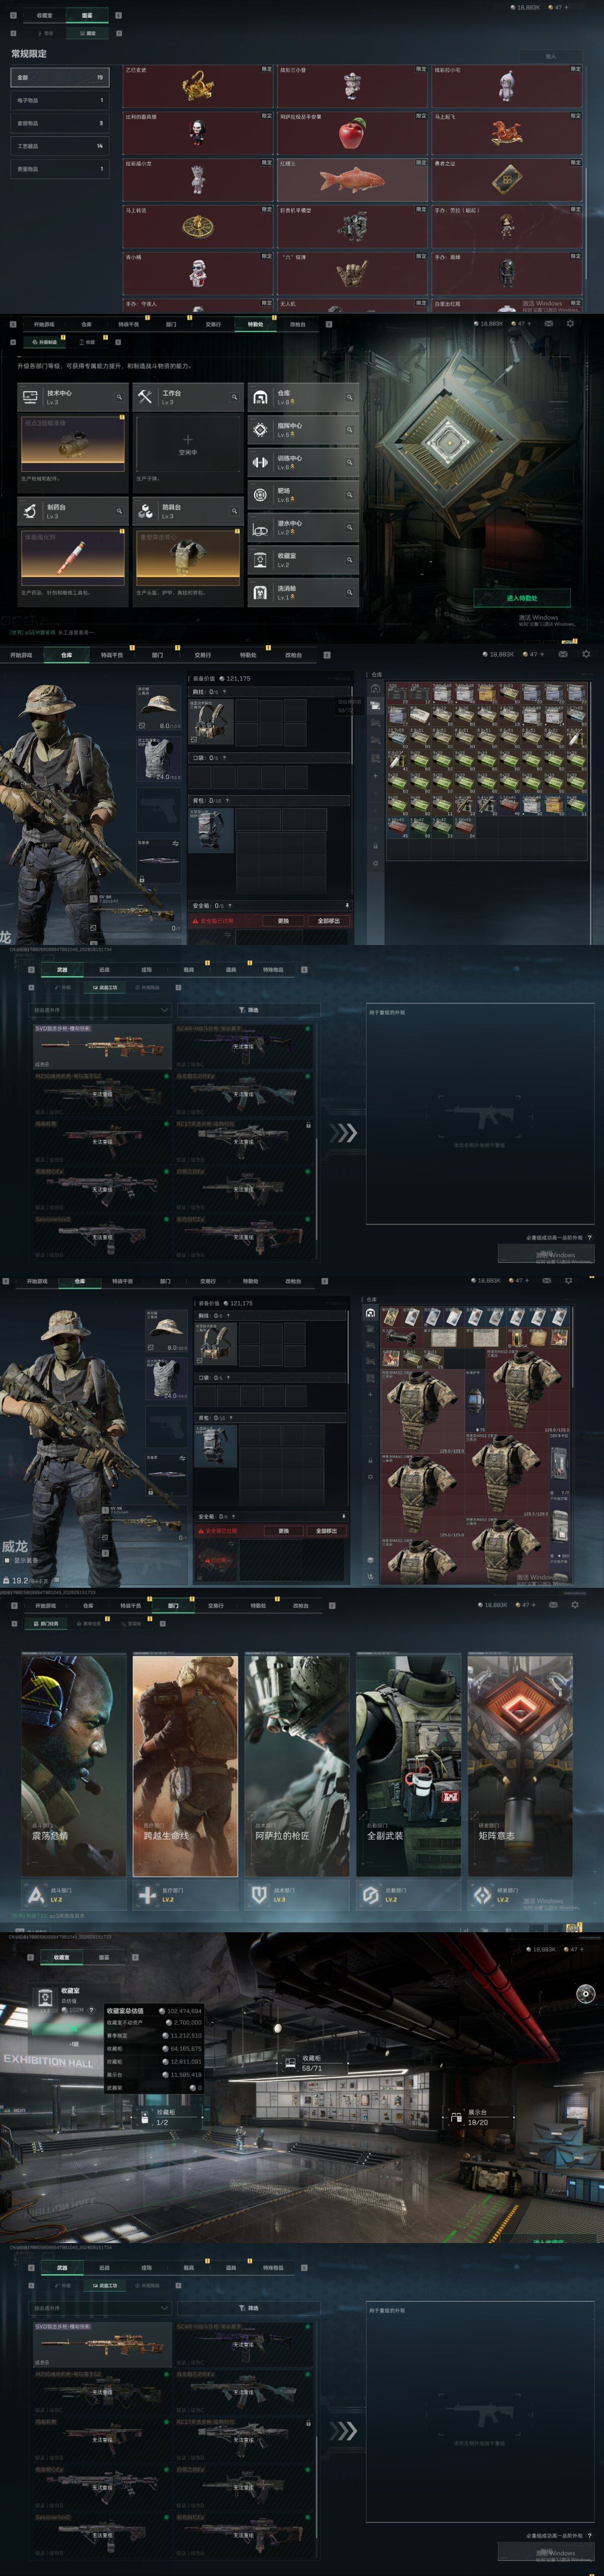604x2576 pixels.
Task: Open the 马上起飞 horse collectible card
Action: [506, 133]
